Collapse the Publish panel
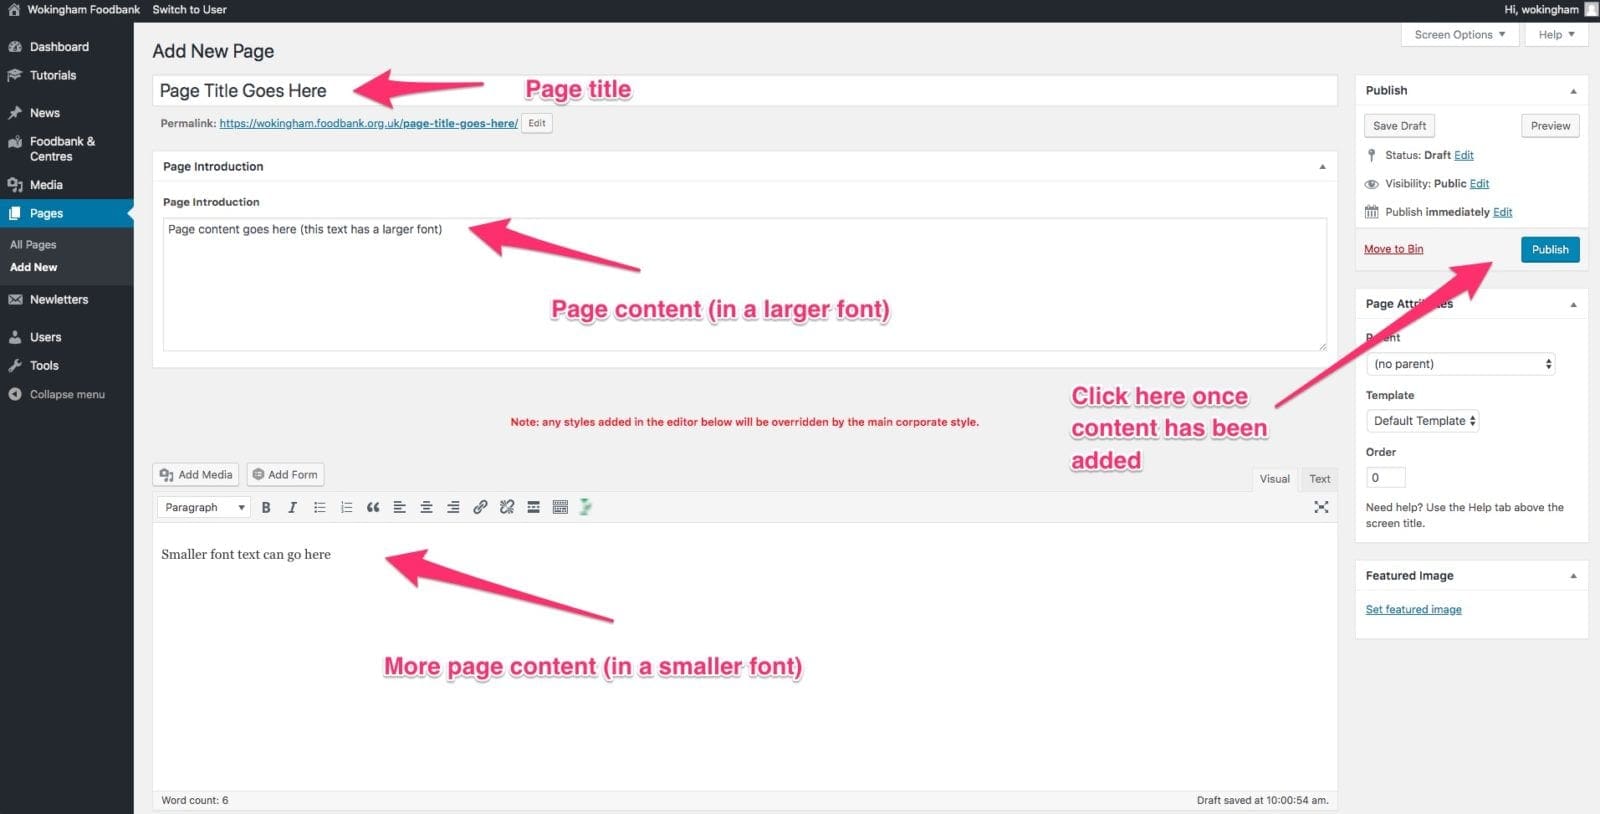The width and height of the screenshot is (1600, 814). (x=1573, y=91)
